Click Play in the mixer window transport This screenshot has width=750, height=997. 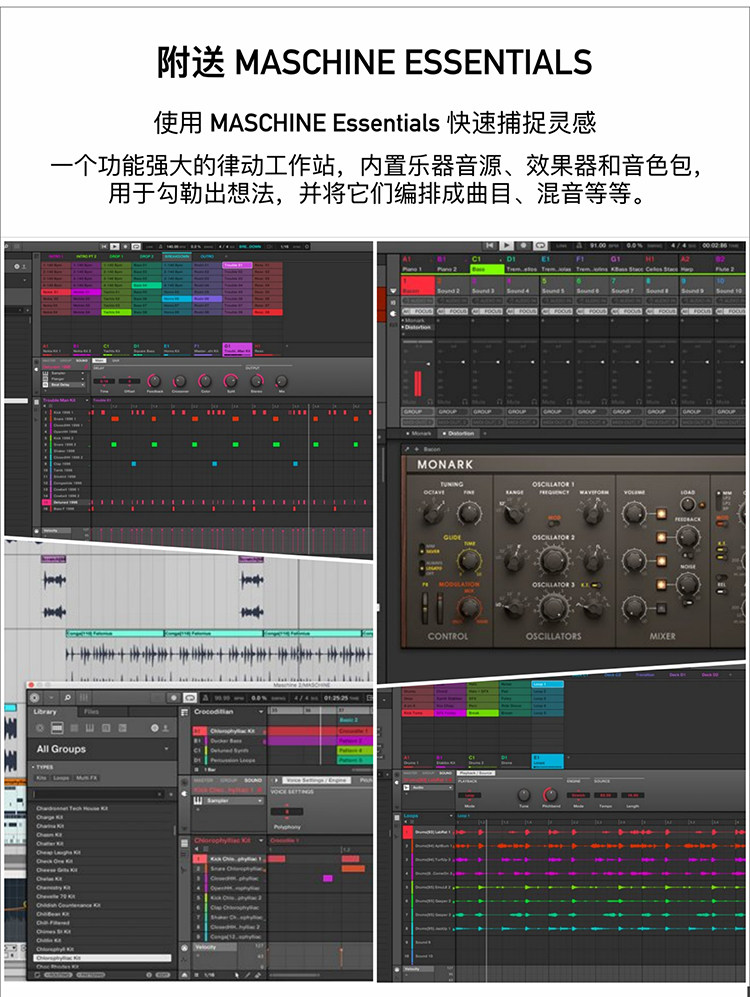[x=506, y=245]
